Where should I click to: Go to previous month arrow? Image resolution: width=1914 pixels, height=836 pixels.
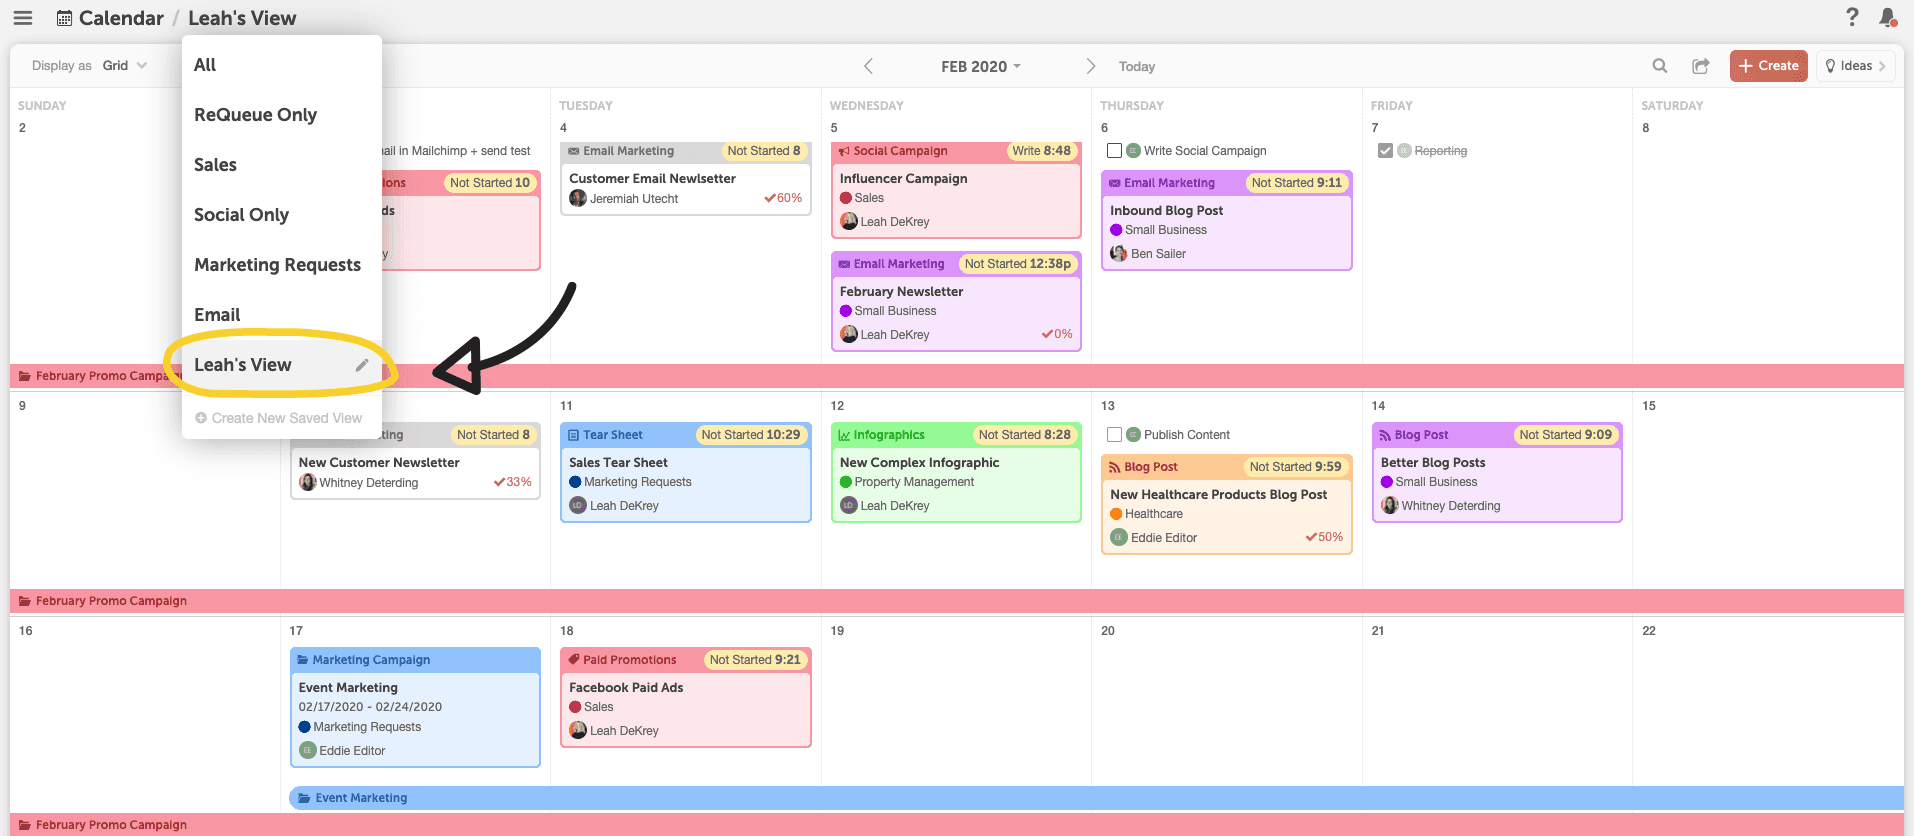(x=868, y=66)
